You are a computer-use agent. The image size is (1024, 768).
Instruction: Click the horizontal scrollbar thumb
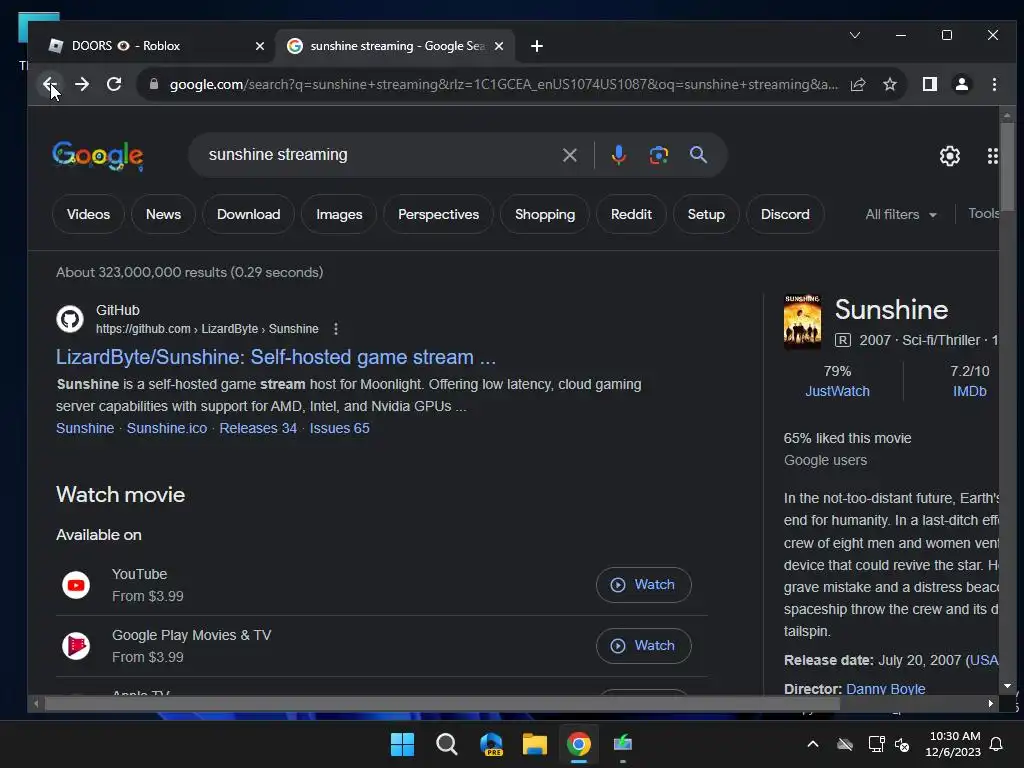pyautogui.click(x=442, y=703)
